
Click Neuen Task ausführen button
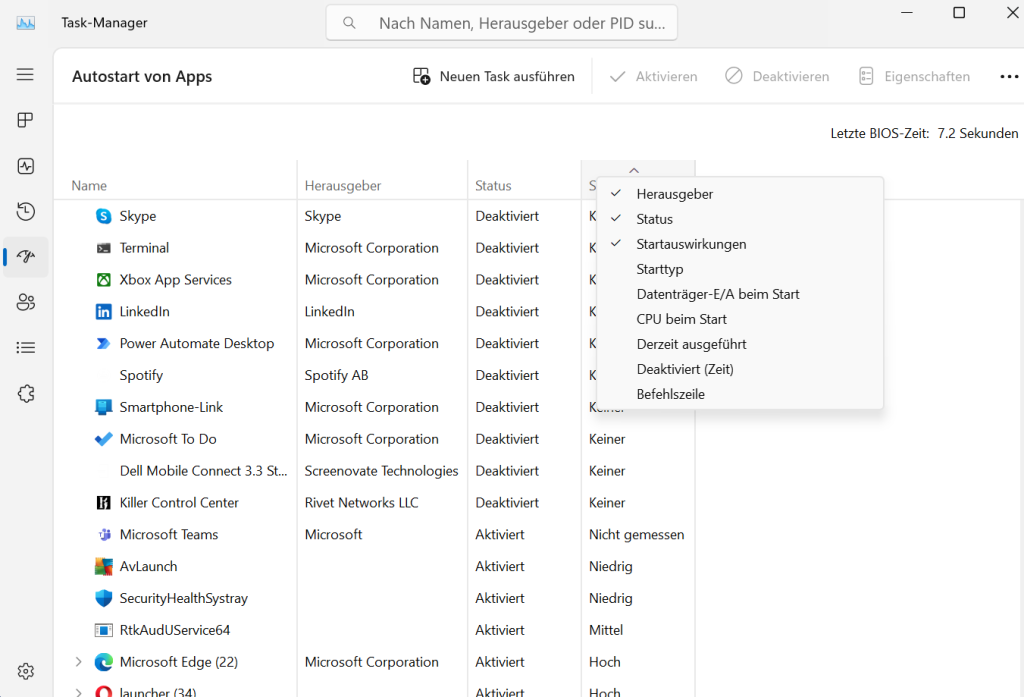[x=494, y=76]
